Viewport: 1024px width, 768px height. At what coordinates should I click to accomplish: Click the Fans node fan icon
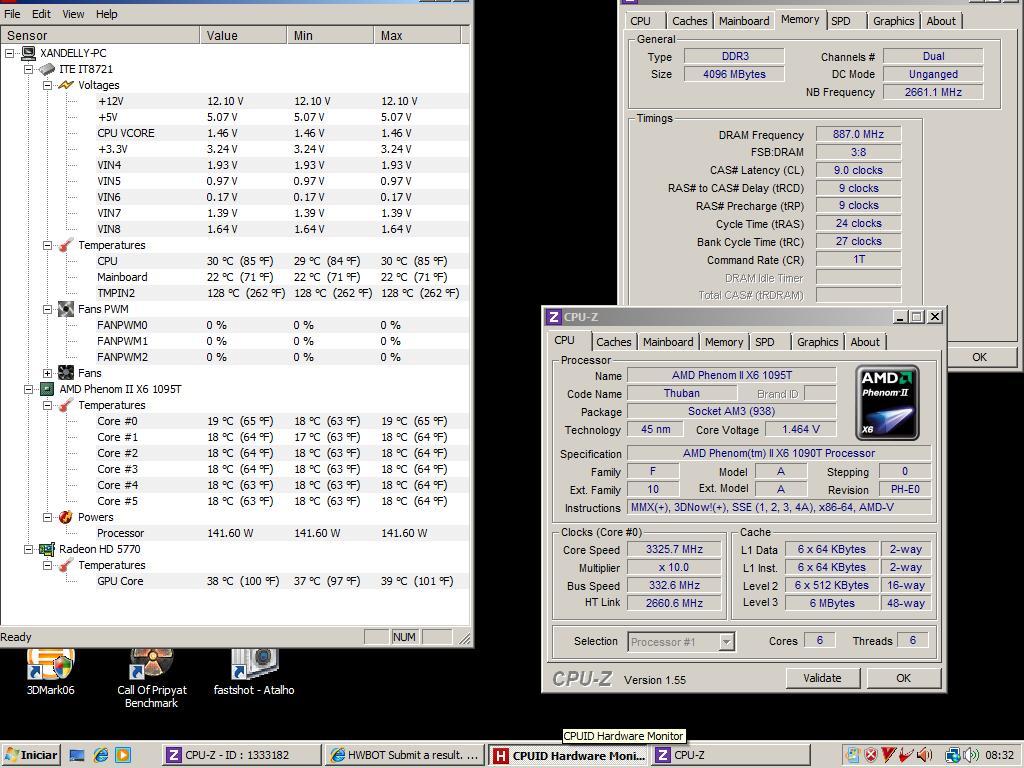pyautogui.click(x=66, y=373)
